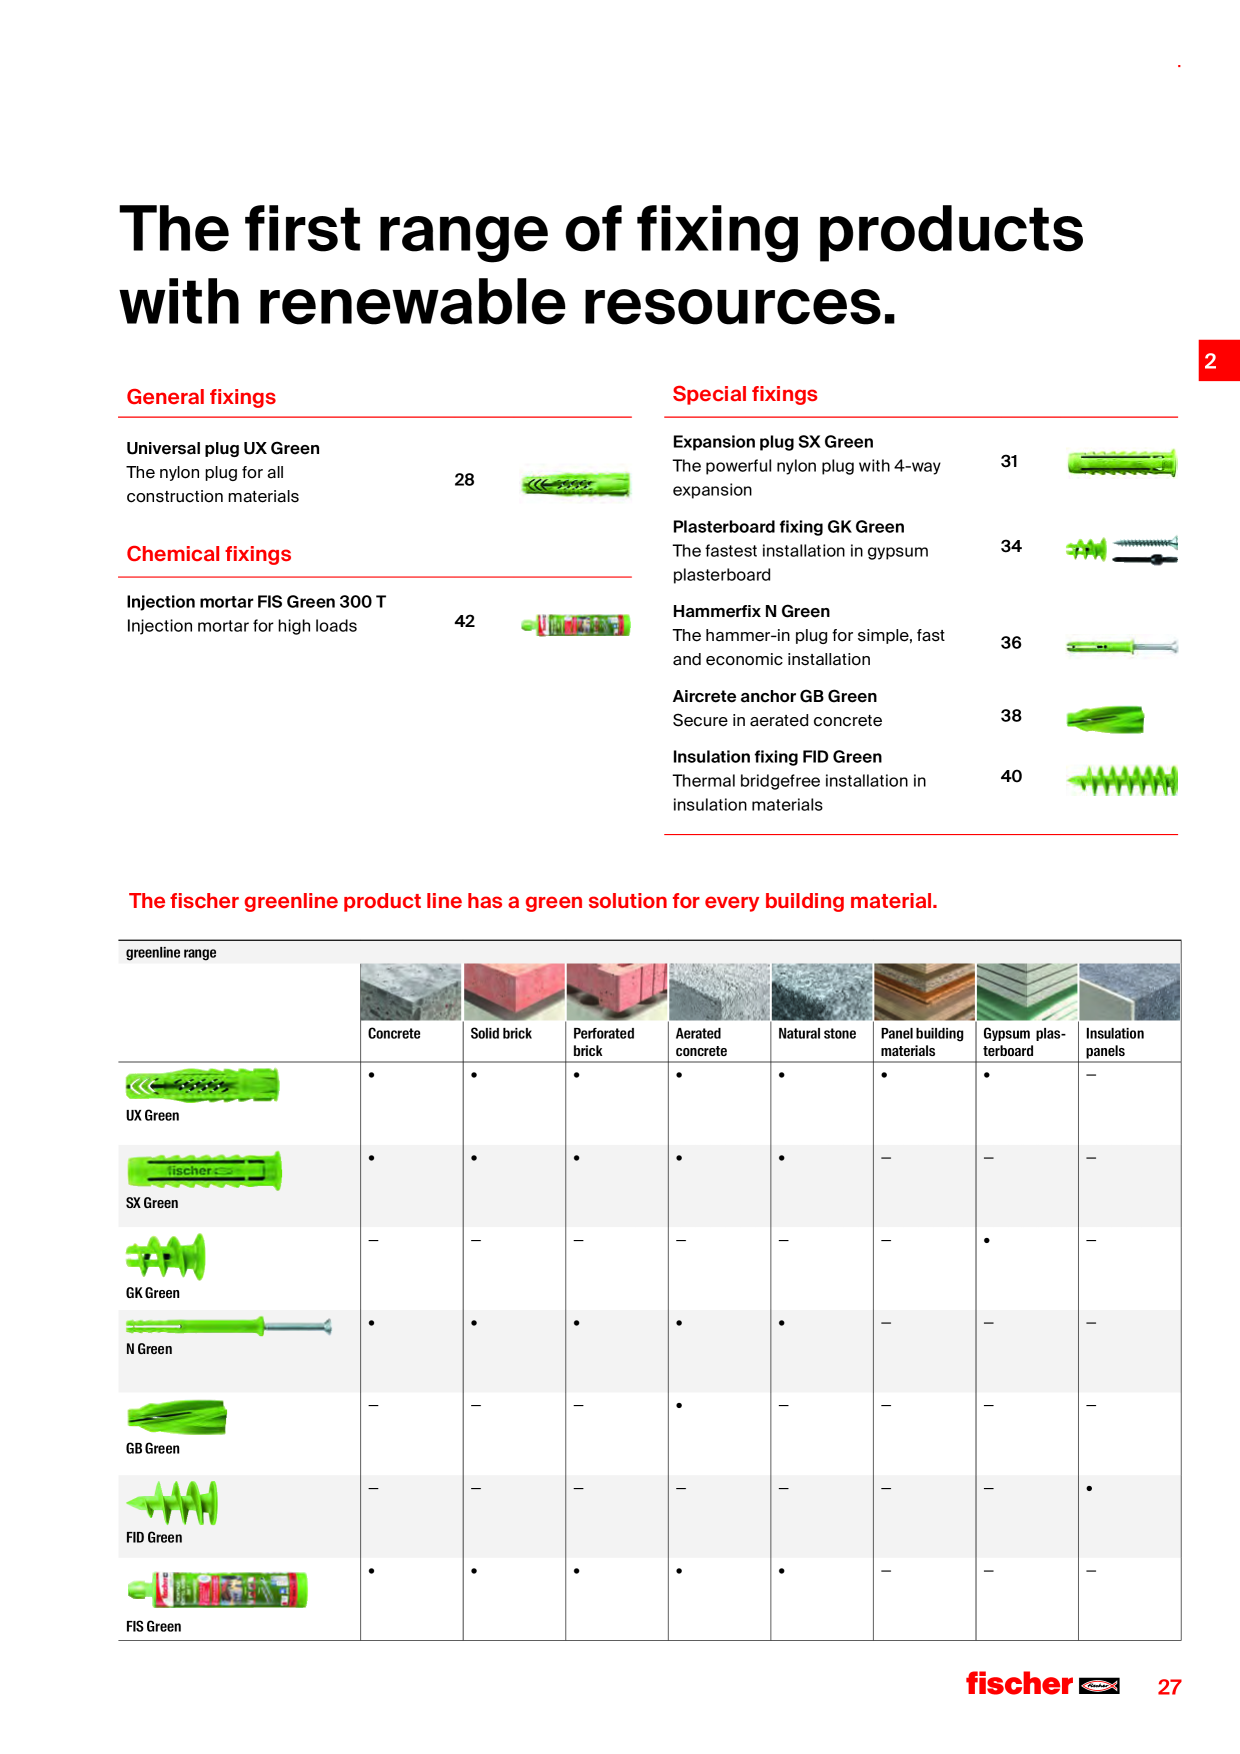Click the FIS Green cartridge picture in table
The height and width of the screenshot is (1754, 1240).
pos(217,1590)
